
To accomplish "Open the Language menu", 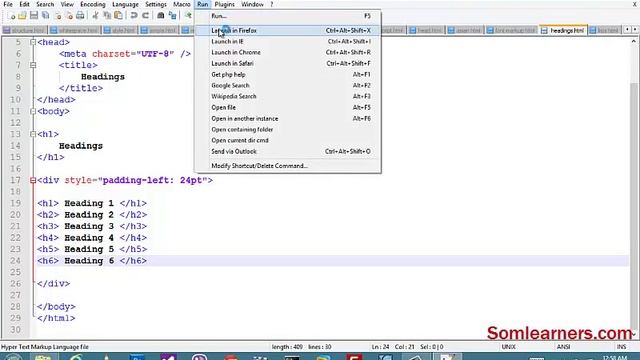I will [x=125, y=4].
